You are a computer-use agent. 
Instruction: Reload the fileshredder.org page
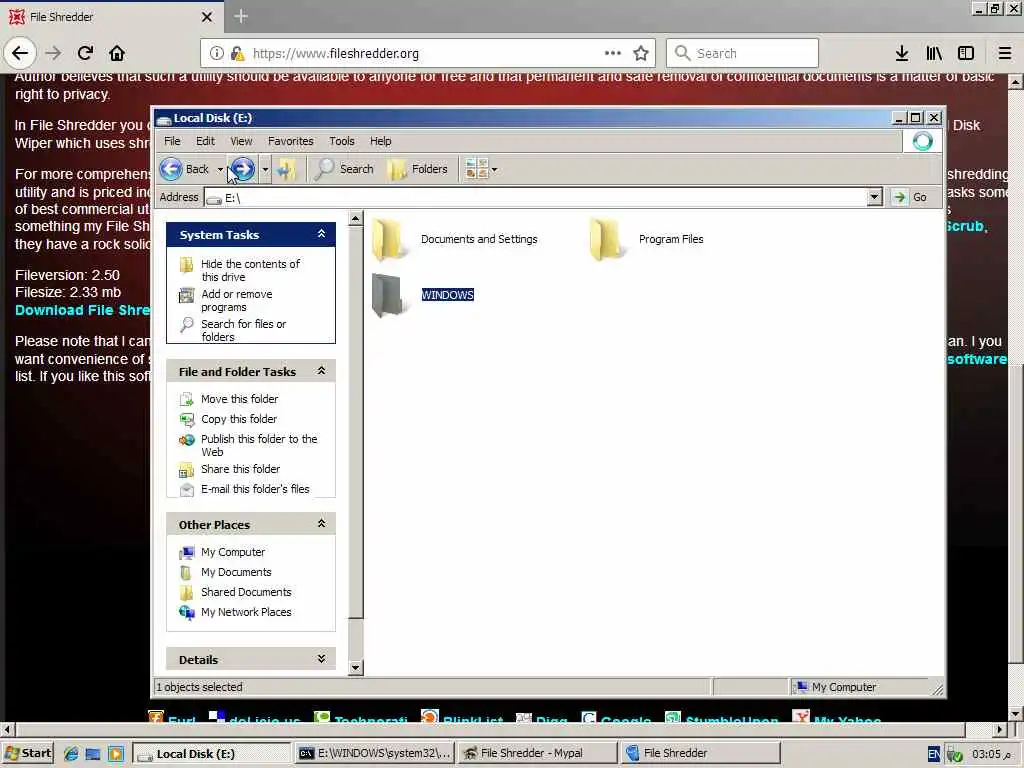pos(85,53)
